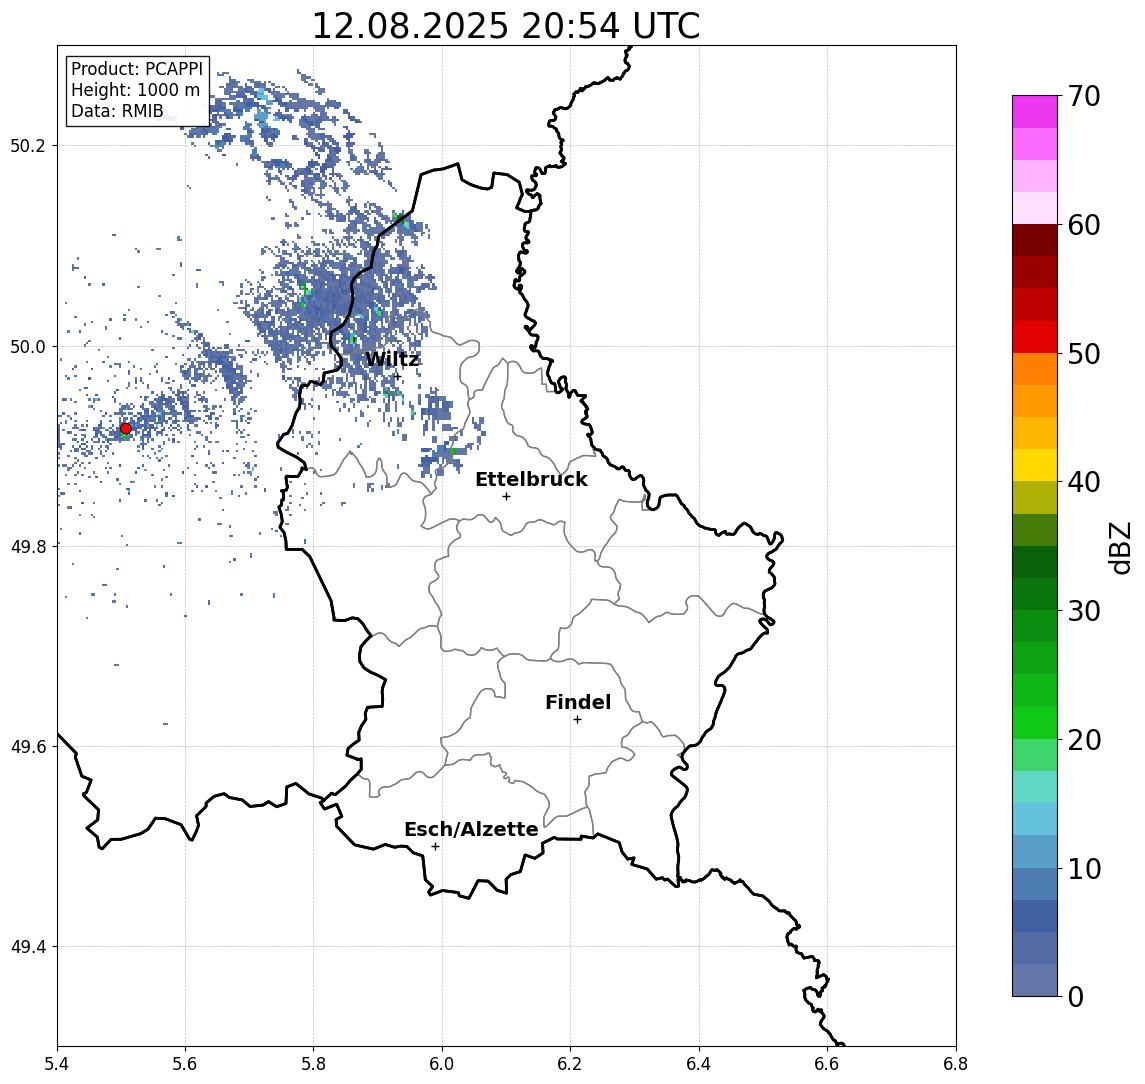
Task: Click the latitude tick label 49.4
Action: click(28, 947)
